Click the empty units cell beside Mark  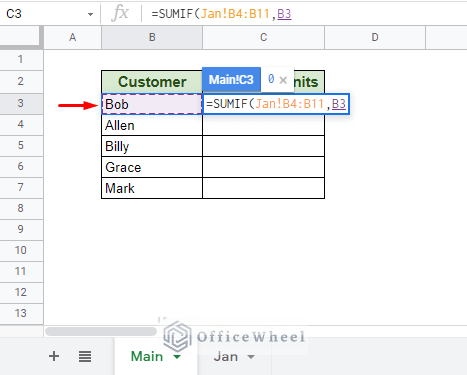click(263, 188)
